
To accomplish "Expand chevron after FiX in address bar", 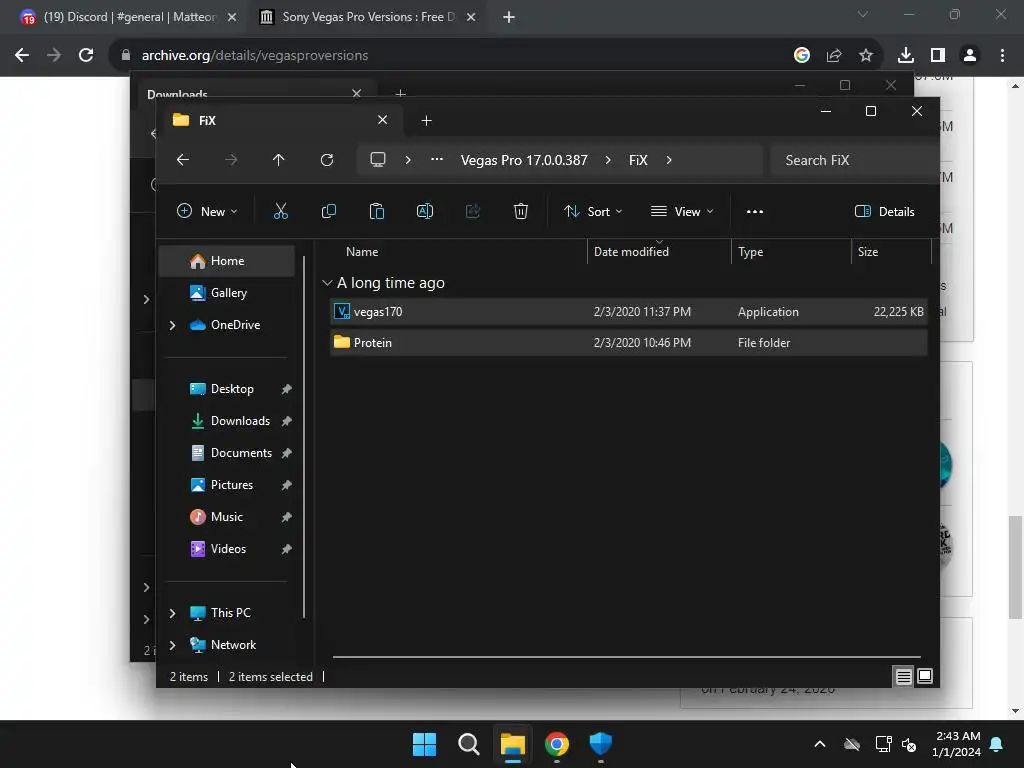I will [669, 160].
